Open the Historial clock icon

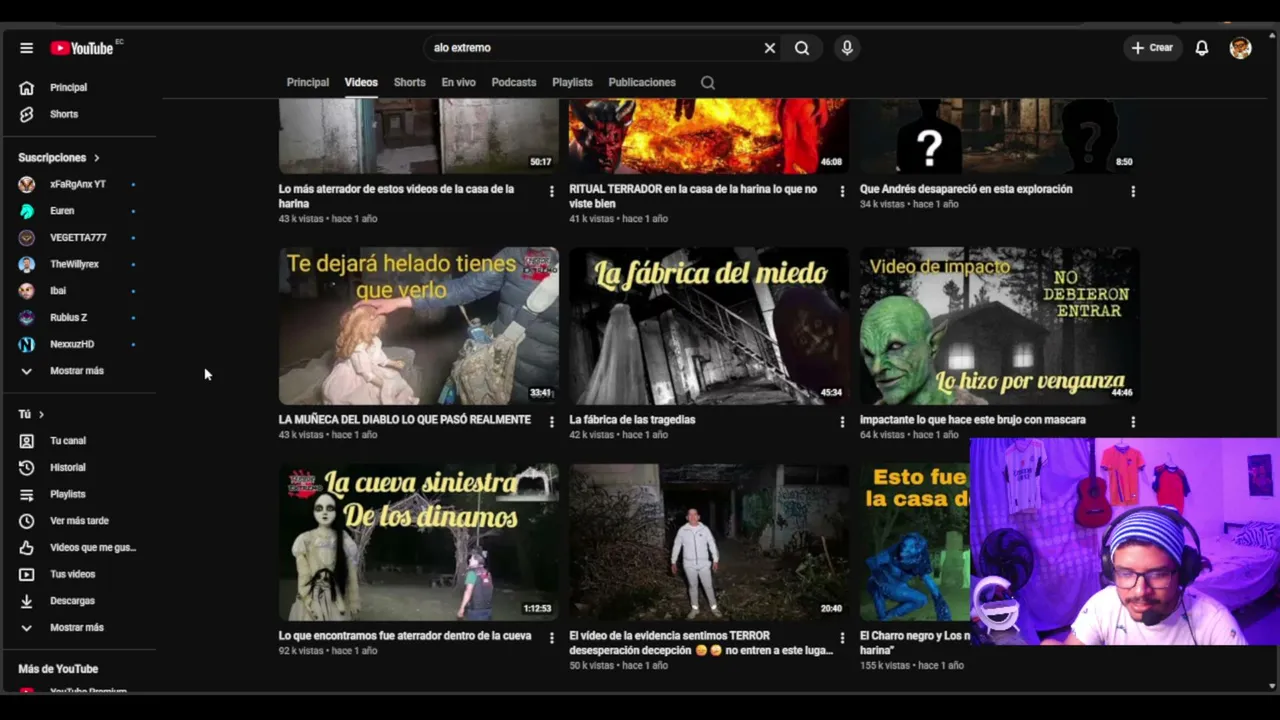[x=27, y=468]
